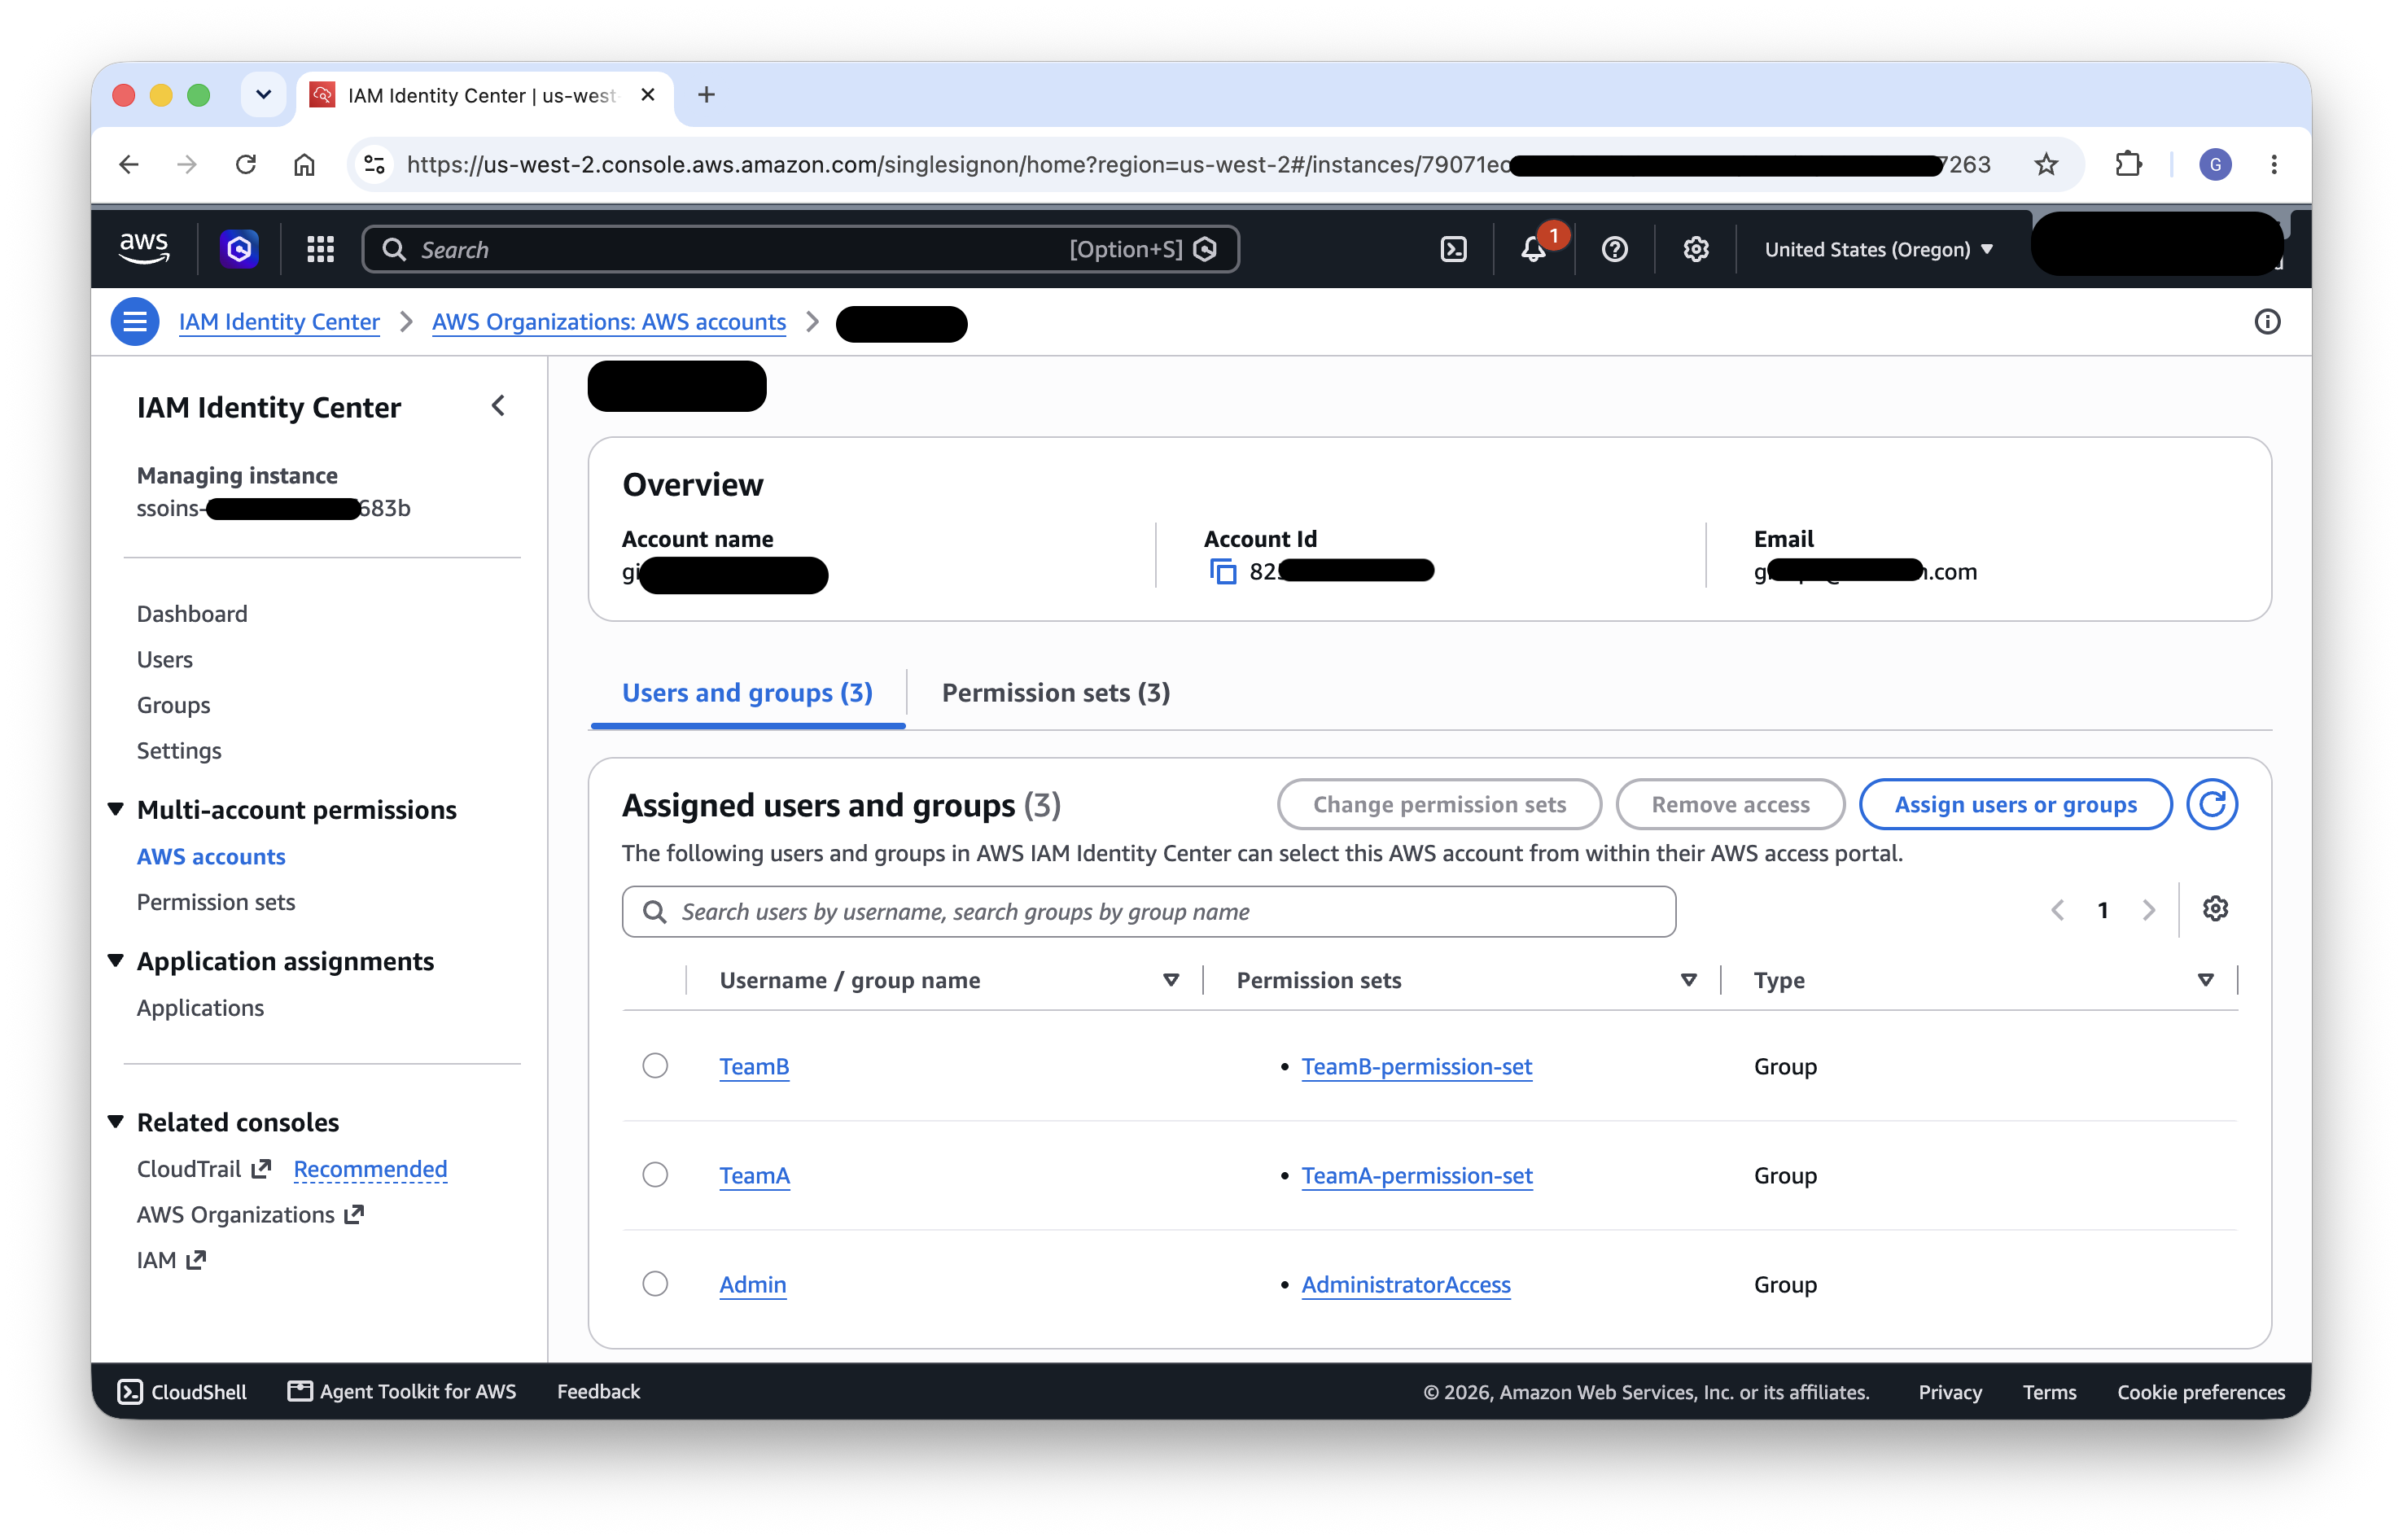Open the purple Amazon Q icon beside the AWS logo
This screenshot has width=2403, height=1540.
tap(239, 249)
